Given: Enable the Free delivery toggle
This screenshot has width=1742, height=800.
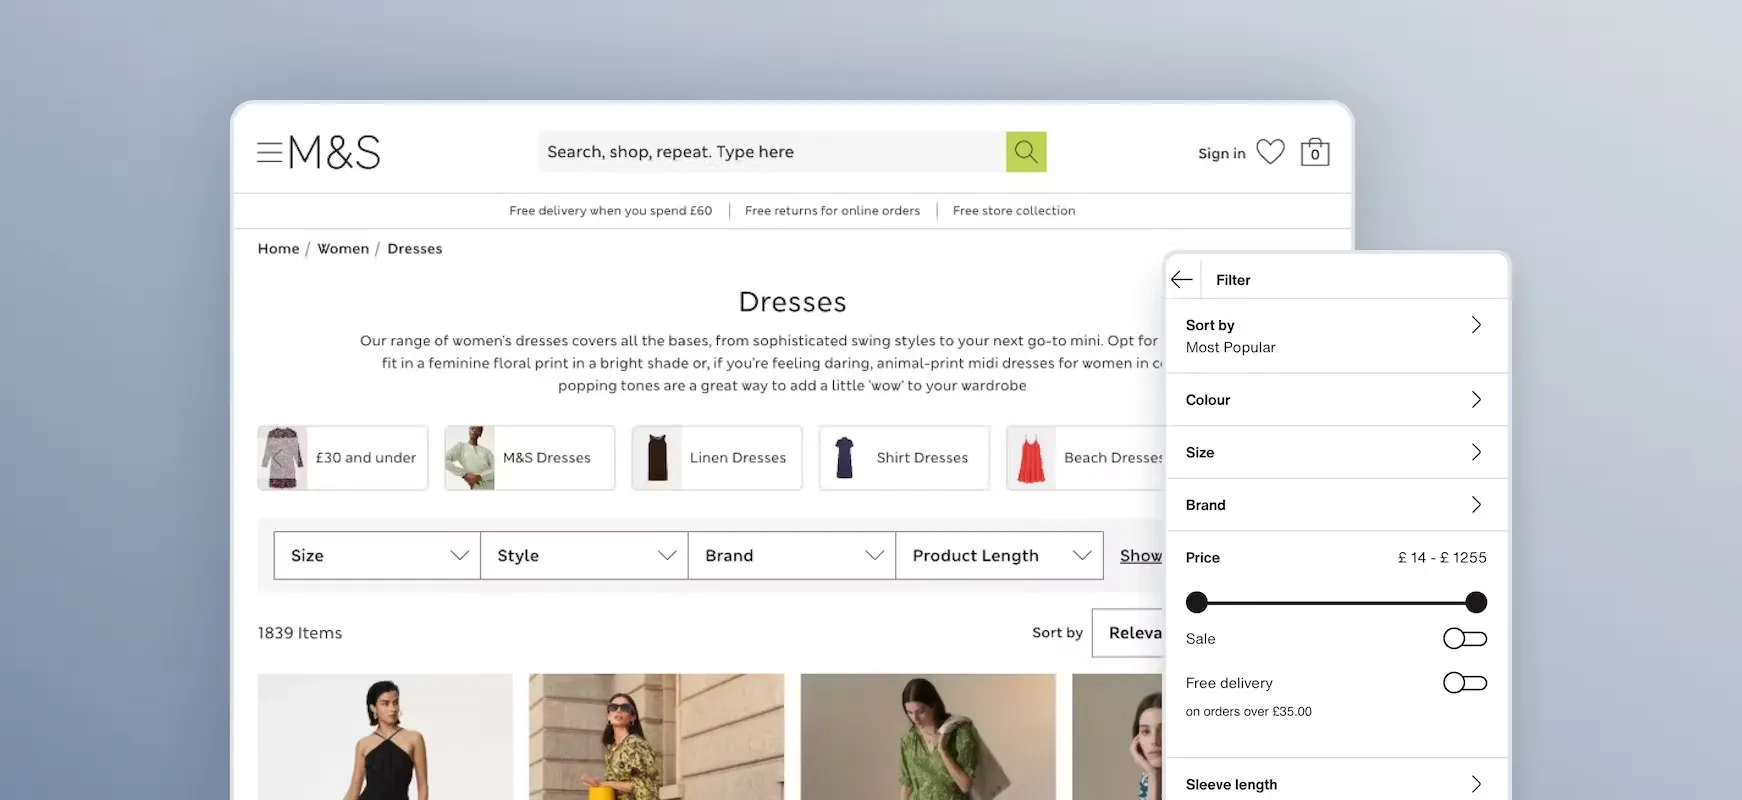Looking at the screenshot, I should tap(1464, 683).
